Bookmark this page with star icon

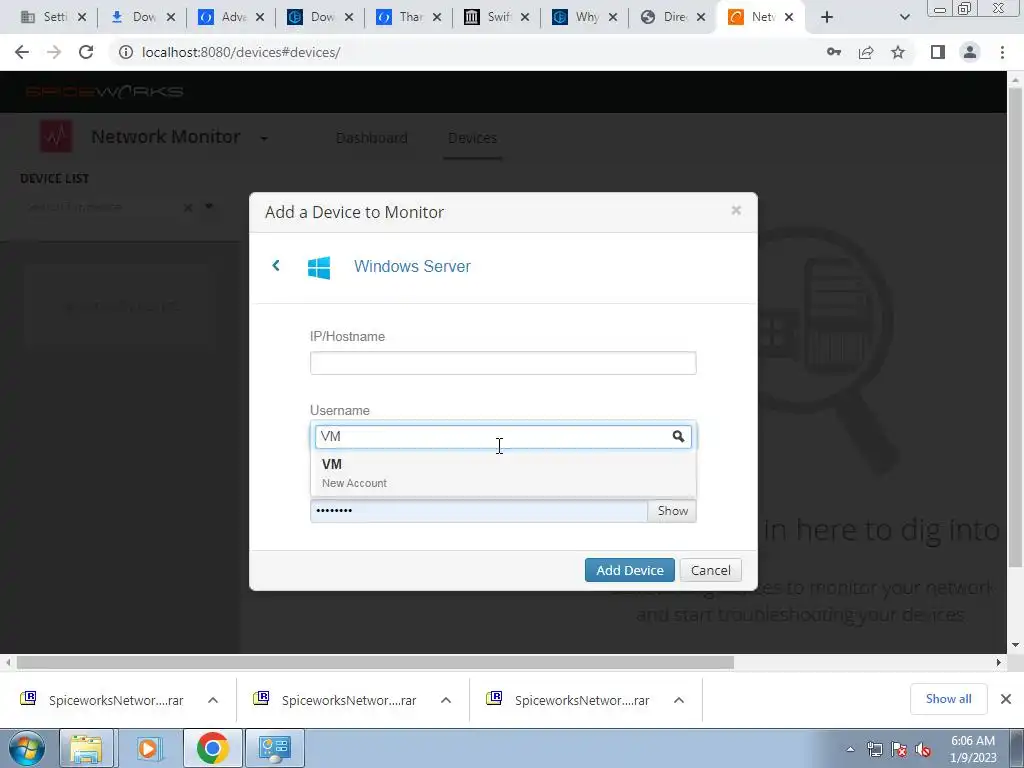click(898, 52)
